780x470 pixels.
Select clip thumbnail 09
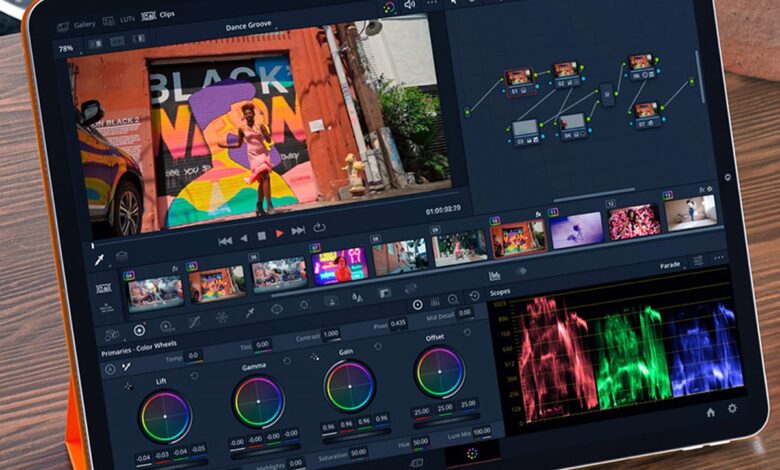460,247
